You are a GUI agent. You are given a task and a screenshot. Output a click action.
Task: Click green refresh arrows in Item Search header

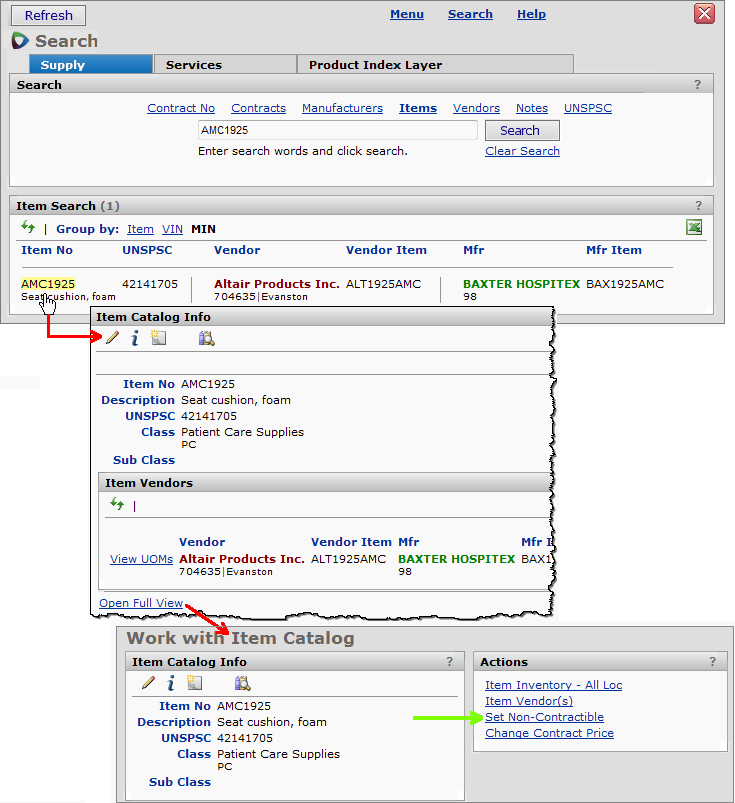28,228
